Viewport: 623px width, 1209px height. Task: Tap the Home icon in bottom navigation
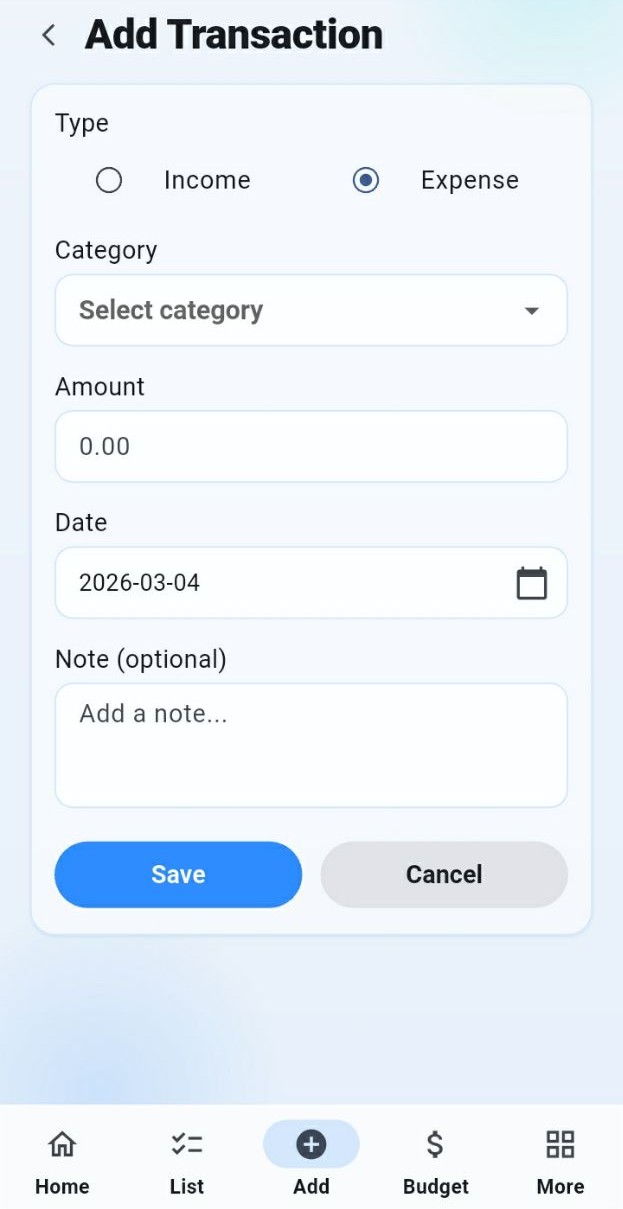[62, 1143]
